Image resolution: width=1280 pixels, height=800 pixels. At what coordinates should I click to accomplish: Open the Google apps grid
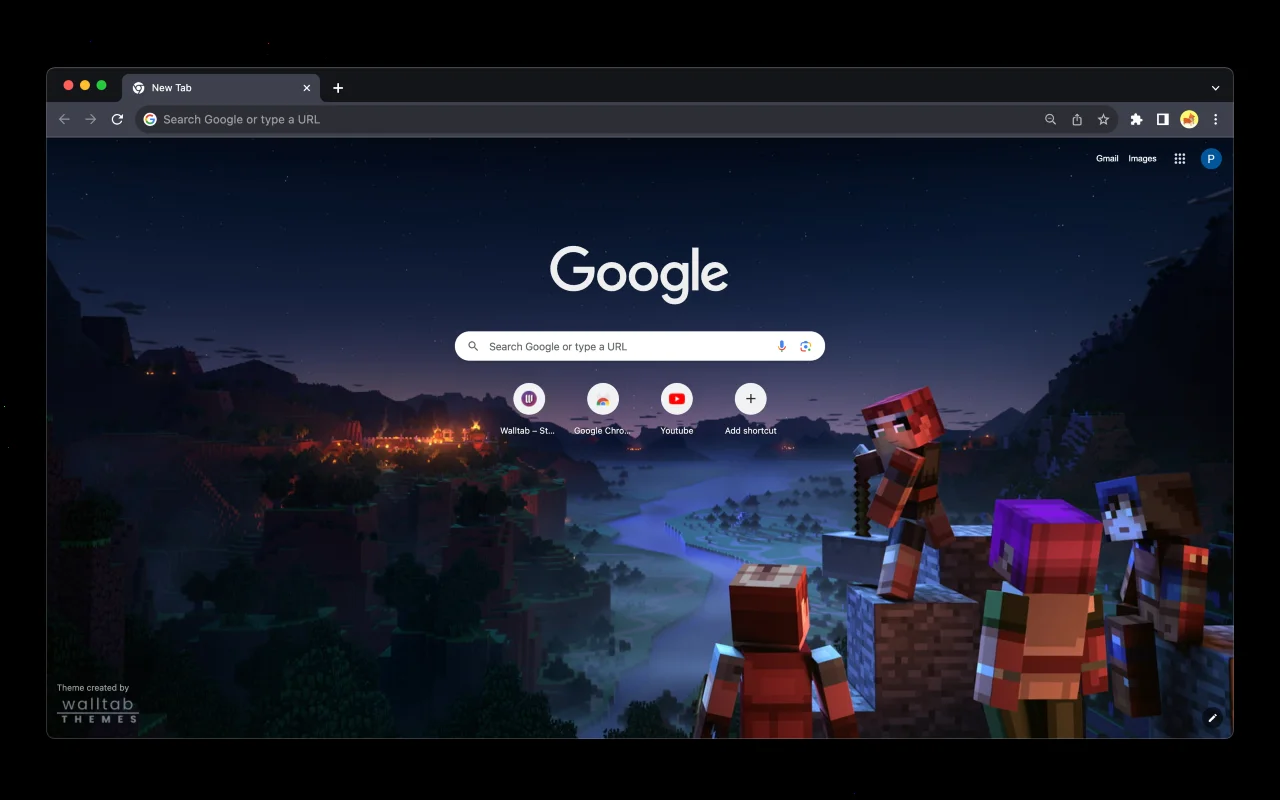point(1180,159)
